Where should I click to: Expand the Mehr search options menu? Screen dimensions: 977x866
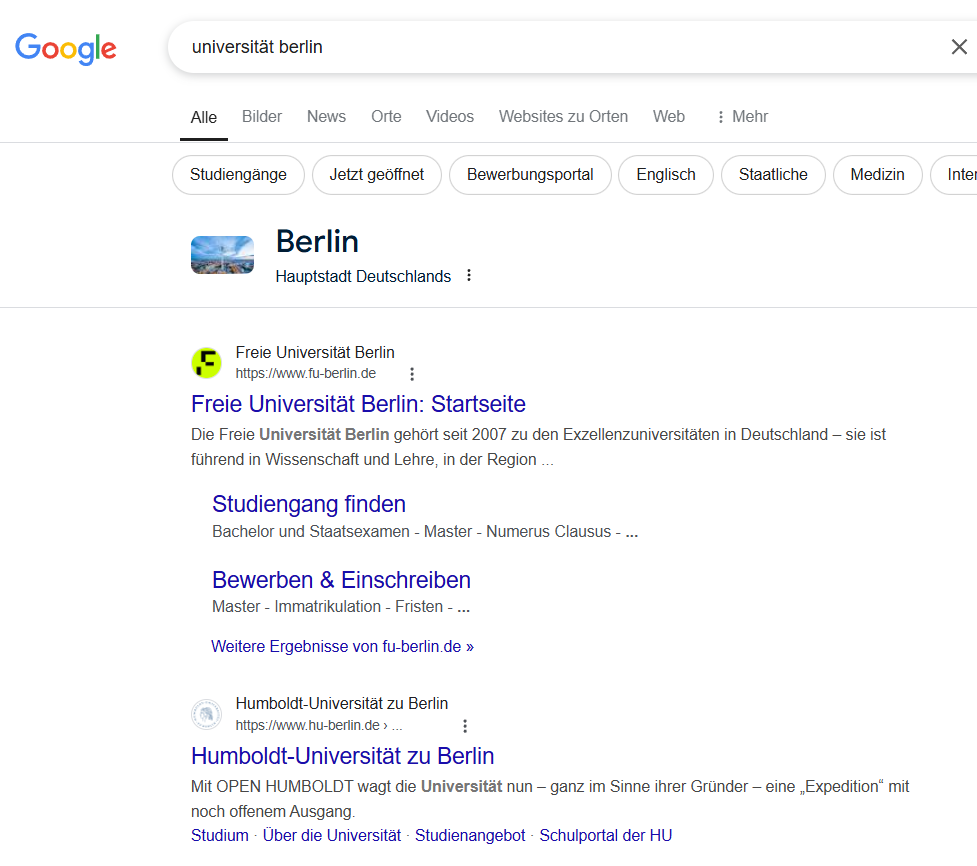pyautogui.click(x=741, y=117)
